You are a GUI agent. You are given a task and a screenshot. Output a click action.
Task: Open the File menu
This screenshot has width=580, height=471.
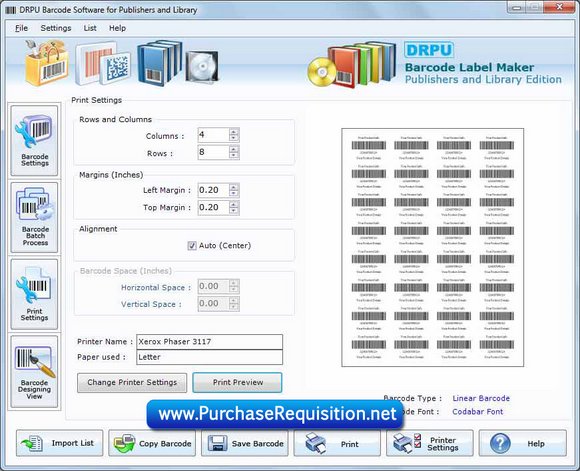tap(21, 28)
